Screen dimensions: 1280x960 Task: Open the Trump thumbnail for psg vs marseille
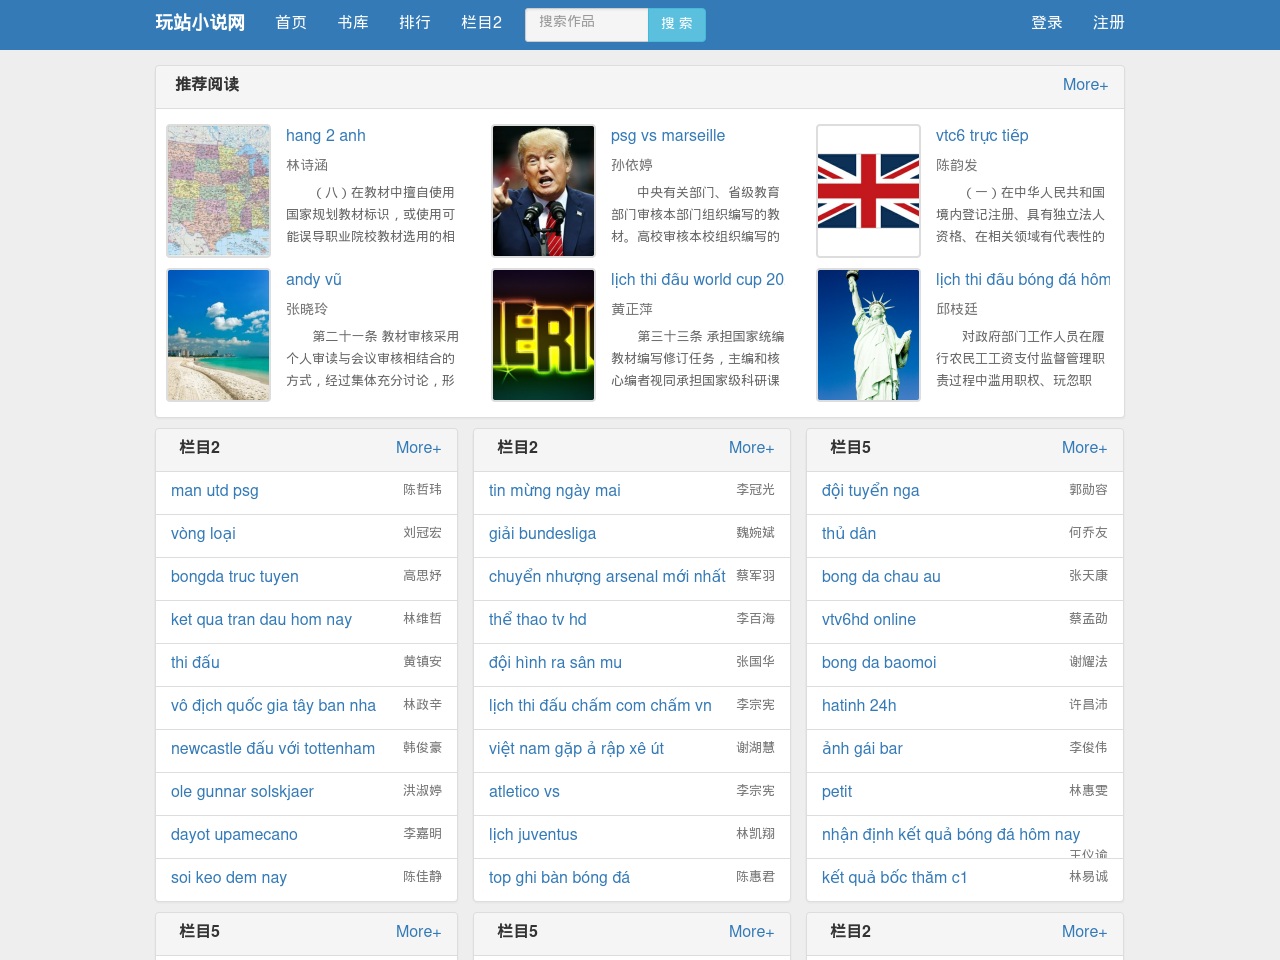click(544, 191)
